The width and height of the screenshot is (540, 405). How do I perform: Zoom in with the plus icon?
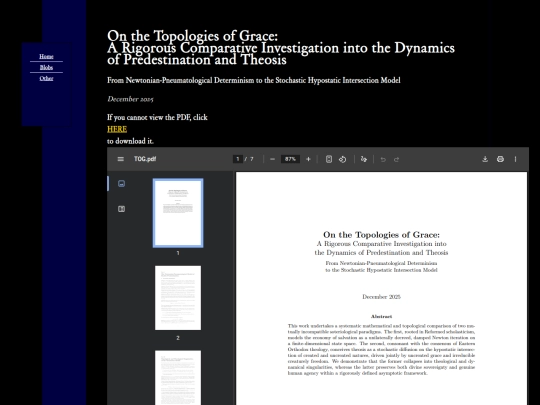coord(308,159)
